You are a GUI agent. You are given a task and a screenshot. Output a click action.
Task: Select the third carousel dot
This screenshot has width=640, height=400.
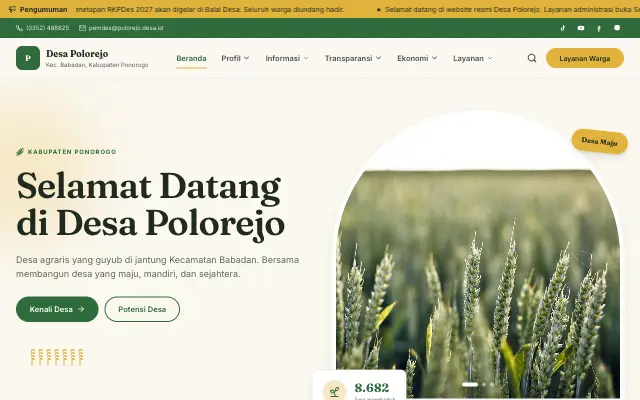coord(492,384)
